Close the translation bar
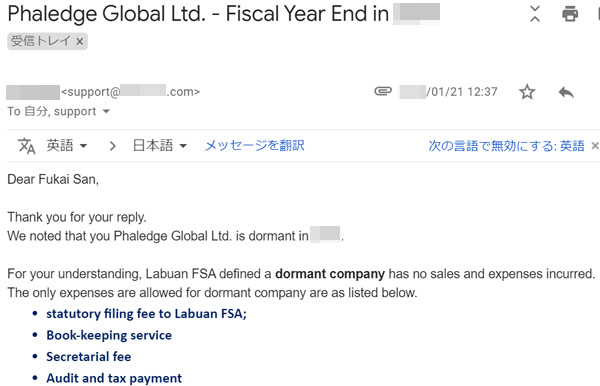The width and height of the screenshot is (600, 386). pyautogui.click(x=595, y=146)
